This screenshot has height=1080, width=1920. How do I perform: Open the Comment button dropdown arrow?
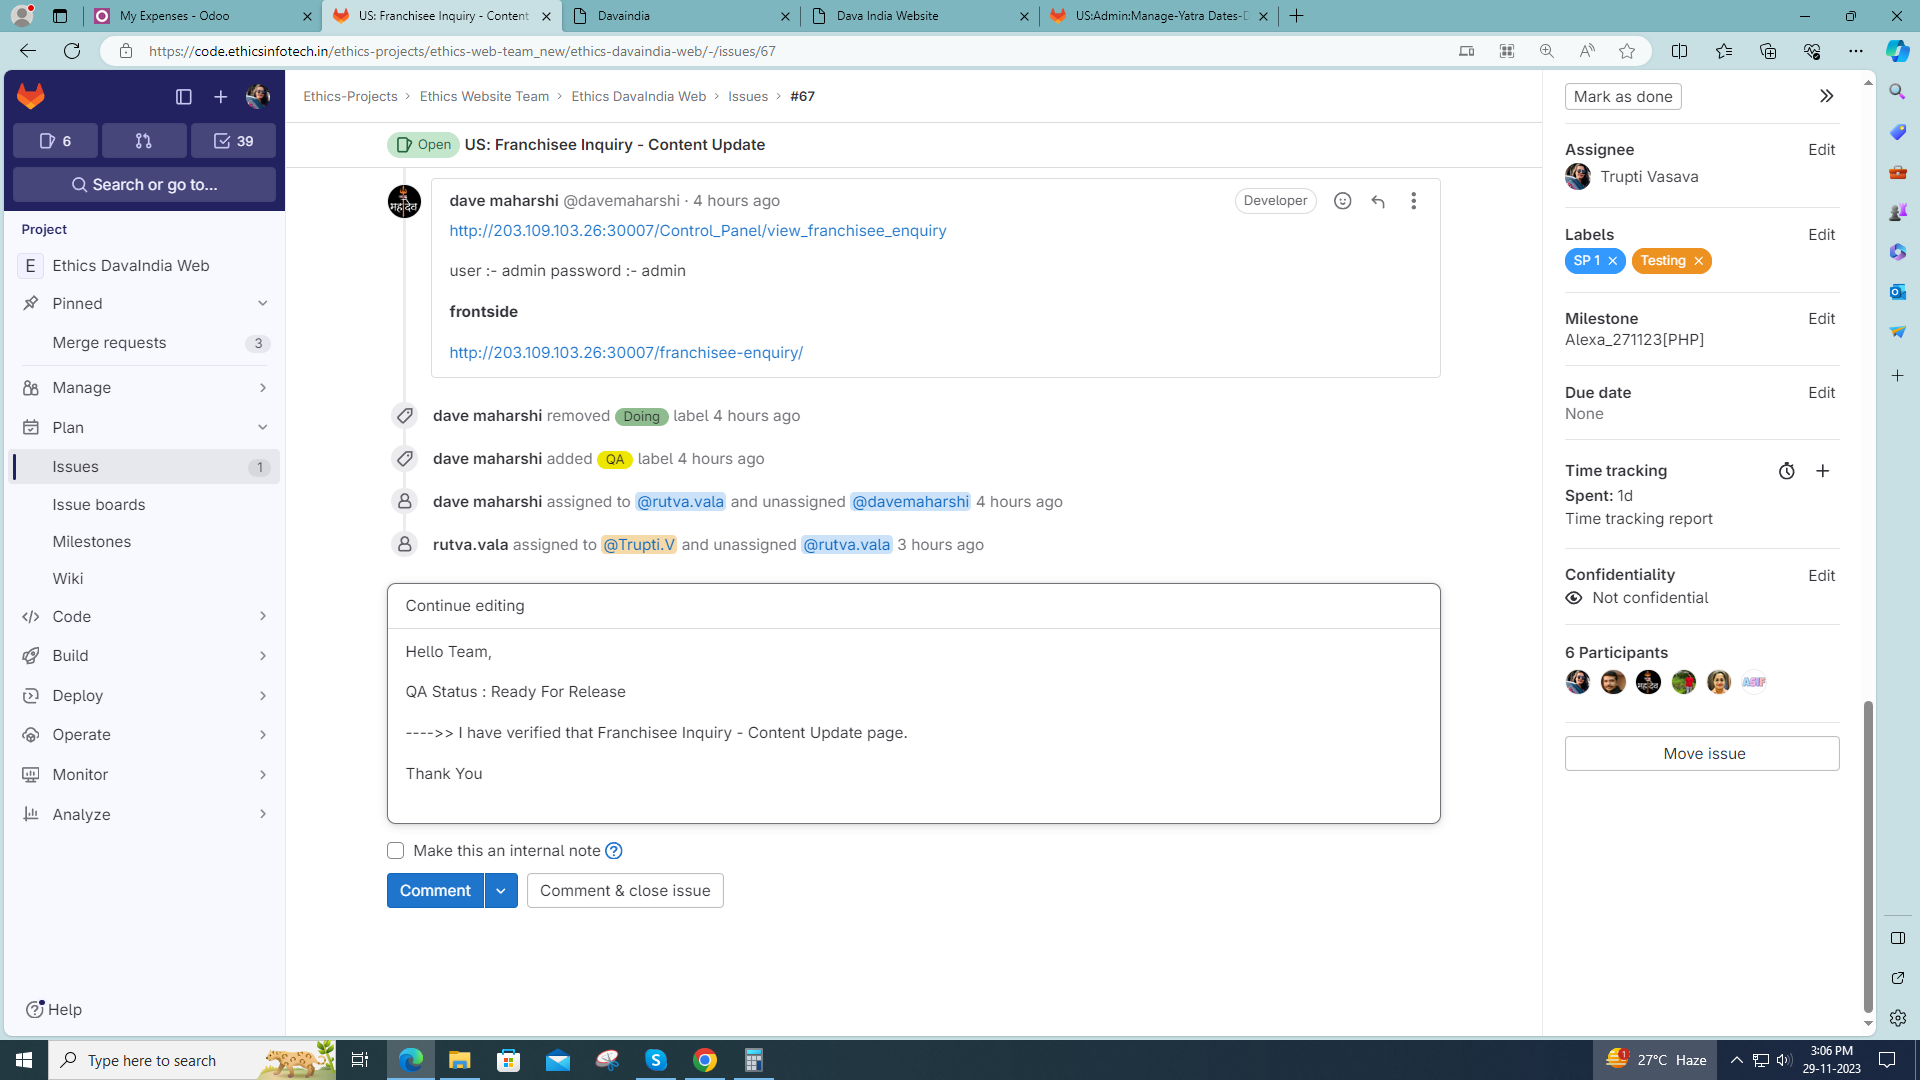point(501,891)
